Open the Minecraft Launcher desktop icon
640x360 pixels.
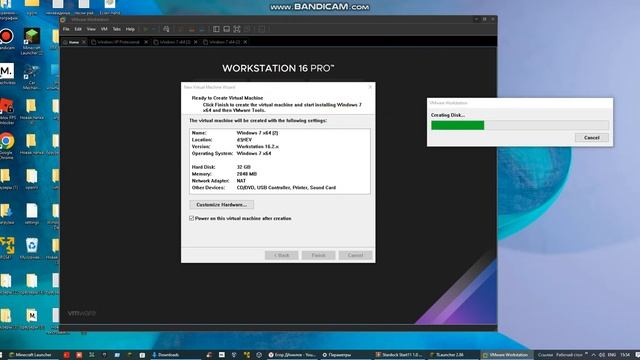click(x=31, y=41)
